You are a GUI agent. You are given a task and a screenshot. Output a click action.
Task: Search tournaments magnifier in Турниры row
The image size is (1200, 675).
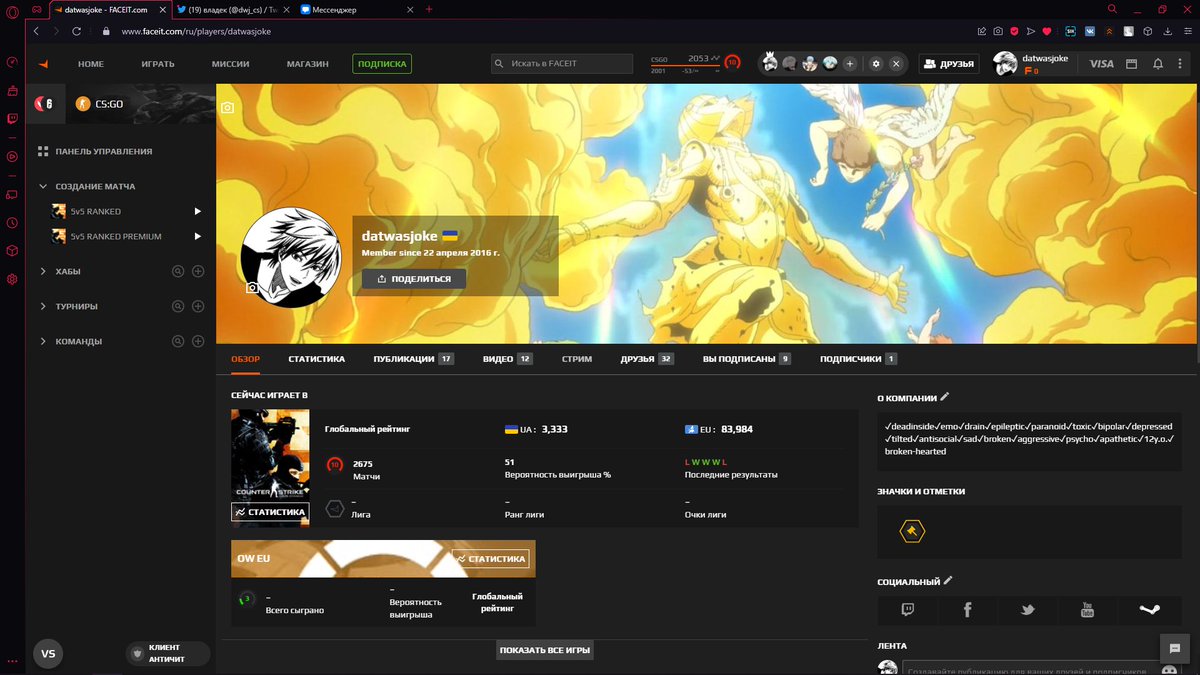click(178, 306)
